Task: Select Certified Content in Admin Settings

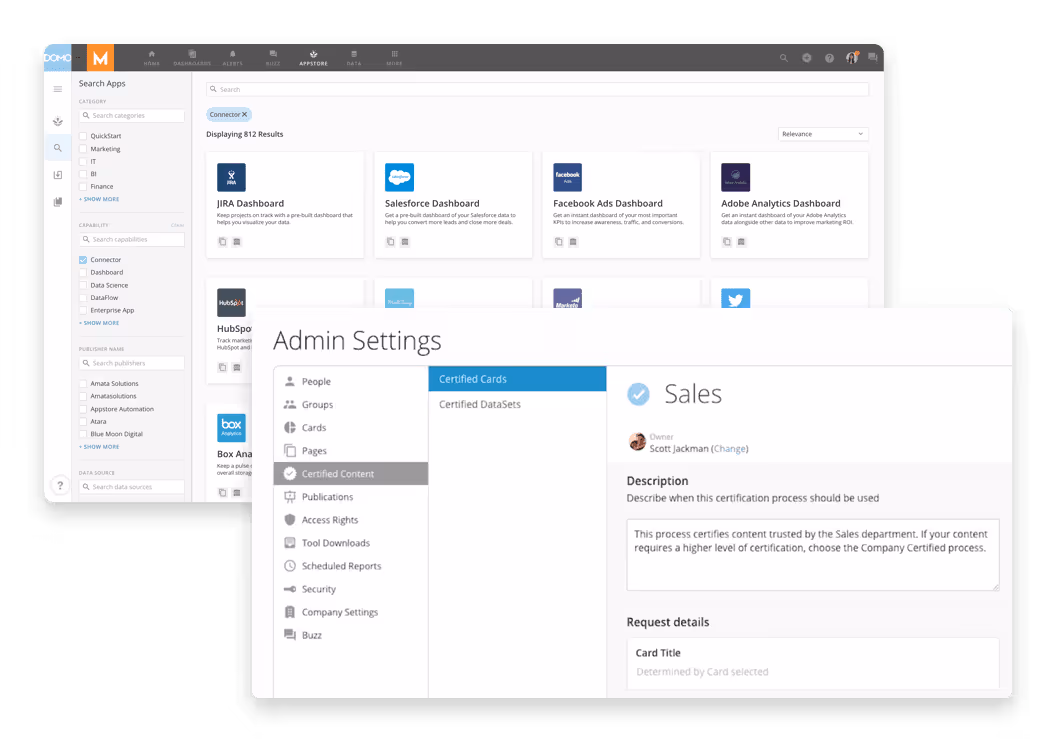Action: (x=351, y=474)
